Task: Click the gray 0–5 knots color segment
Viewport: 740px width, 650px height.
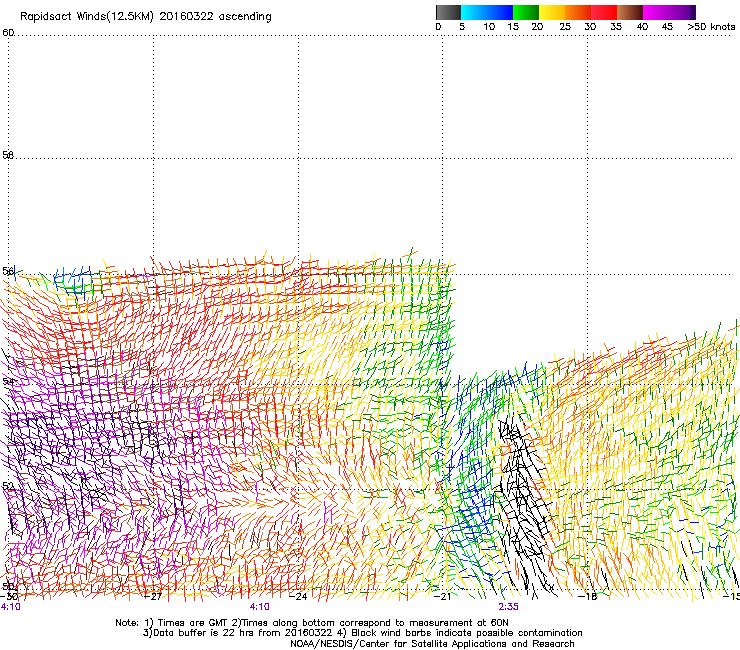Action: pyautogui.click(x=448, y=12)
